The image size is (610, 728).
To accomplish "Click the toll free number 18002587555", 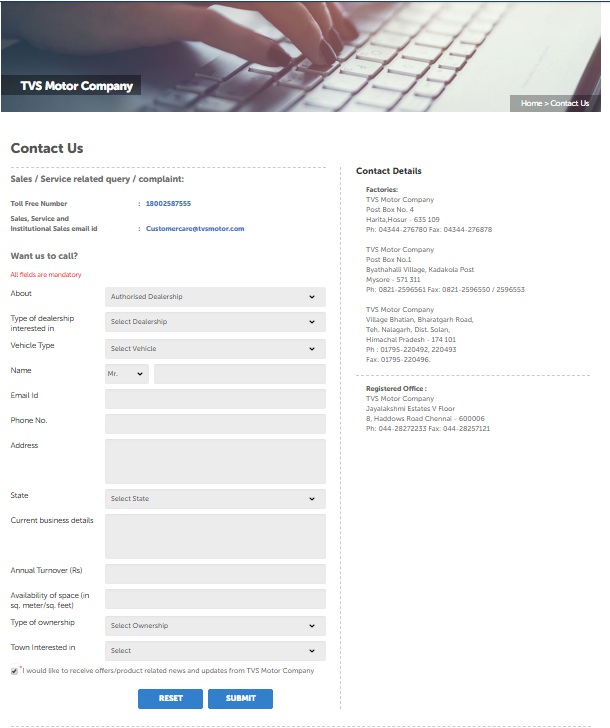I will (x=168, y=203).
